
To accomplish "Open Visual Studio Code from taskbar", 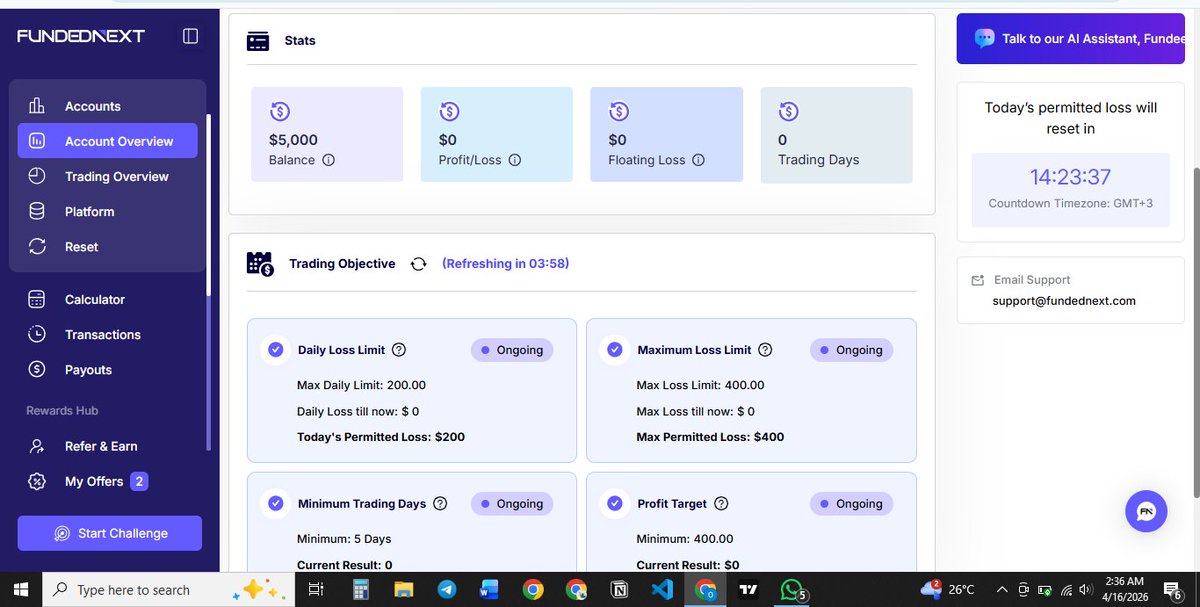I will pos(662,590).
